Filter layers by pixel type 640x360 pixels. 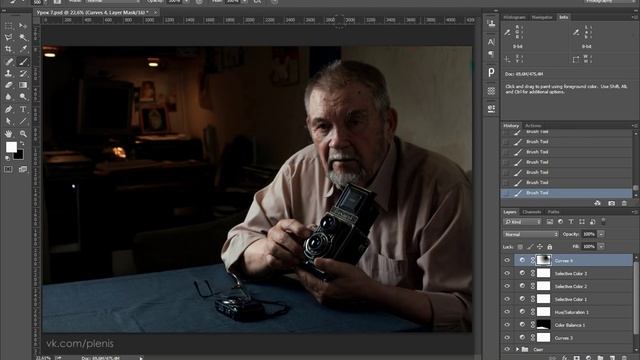(550, 222)
